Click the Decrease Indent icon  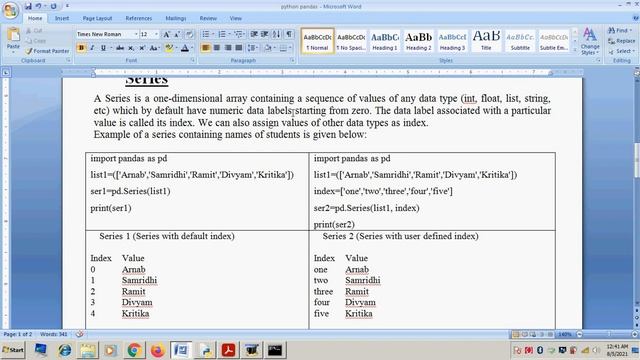[254, 34]
